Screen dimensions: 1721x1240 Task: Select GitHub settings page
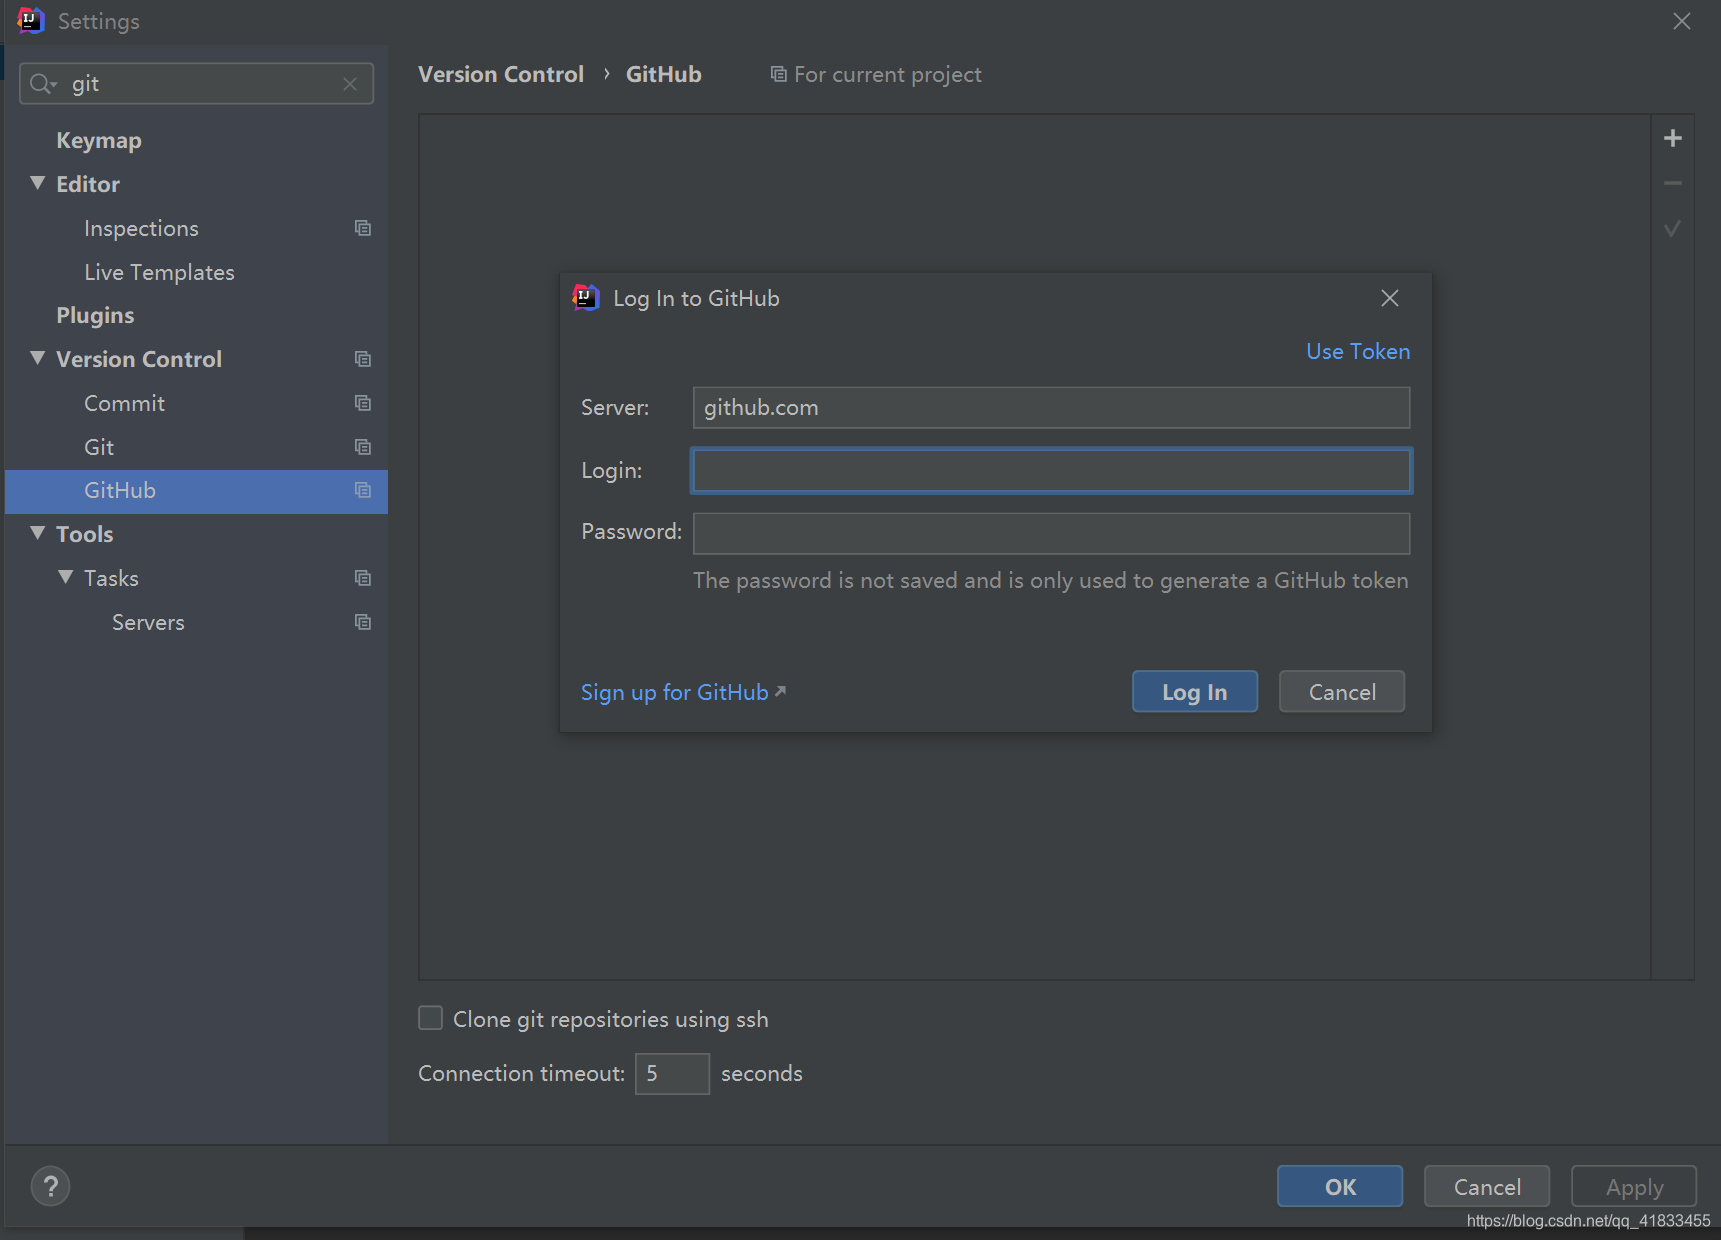coord(196,491)
